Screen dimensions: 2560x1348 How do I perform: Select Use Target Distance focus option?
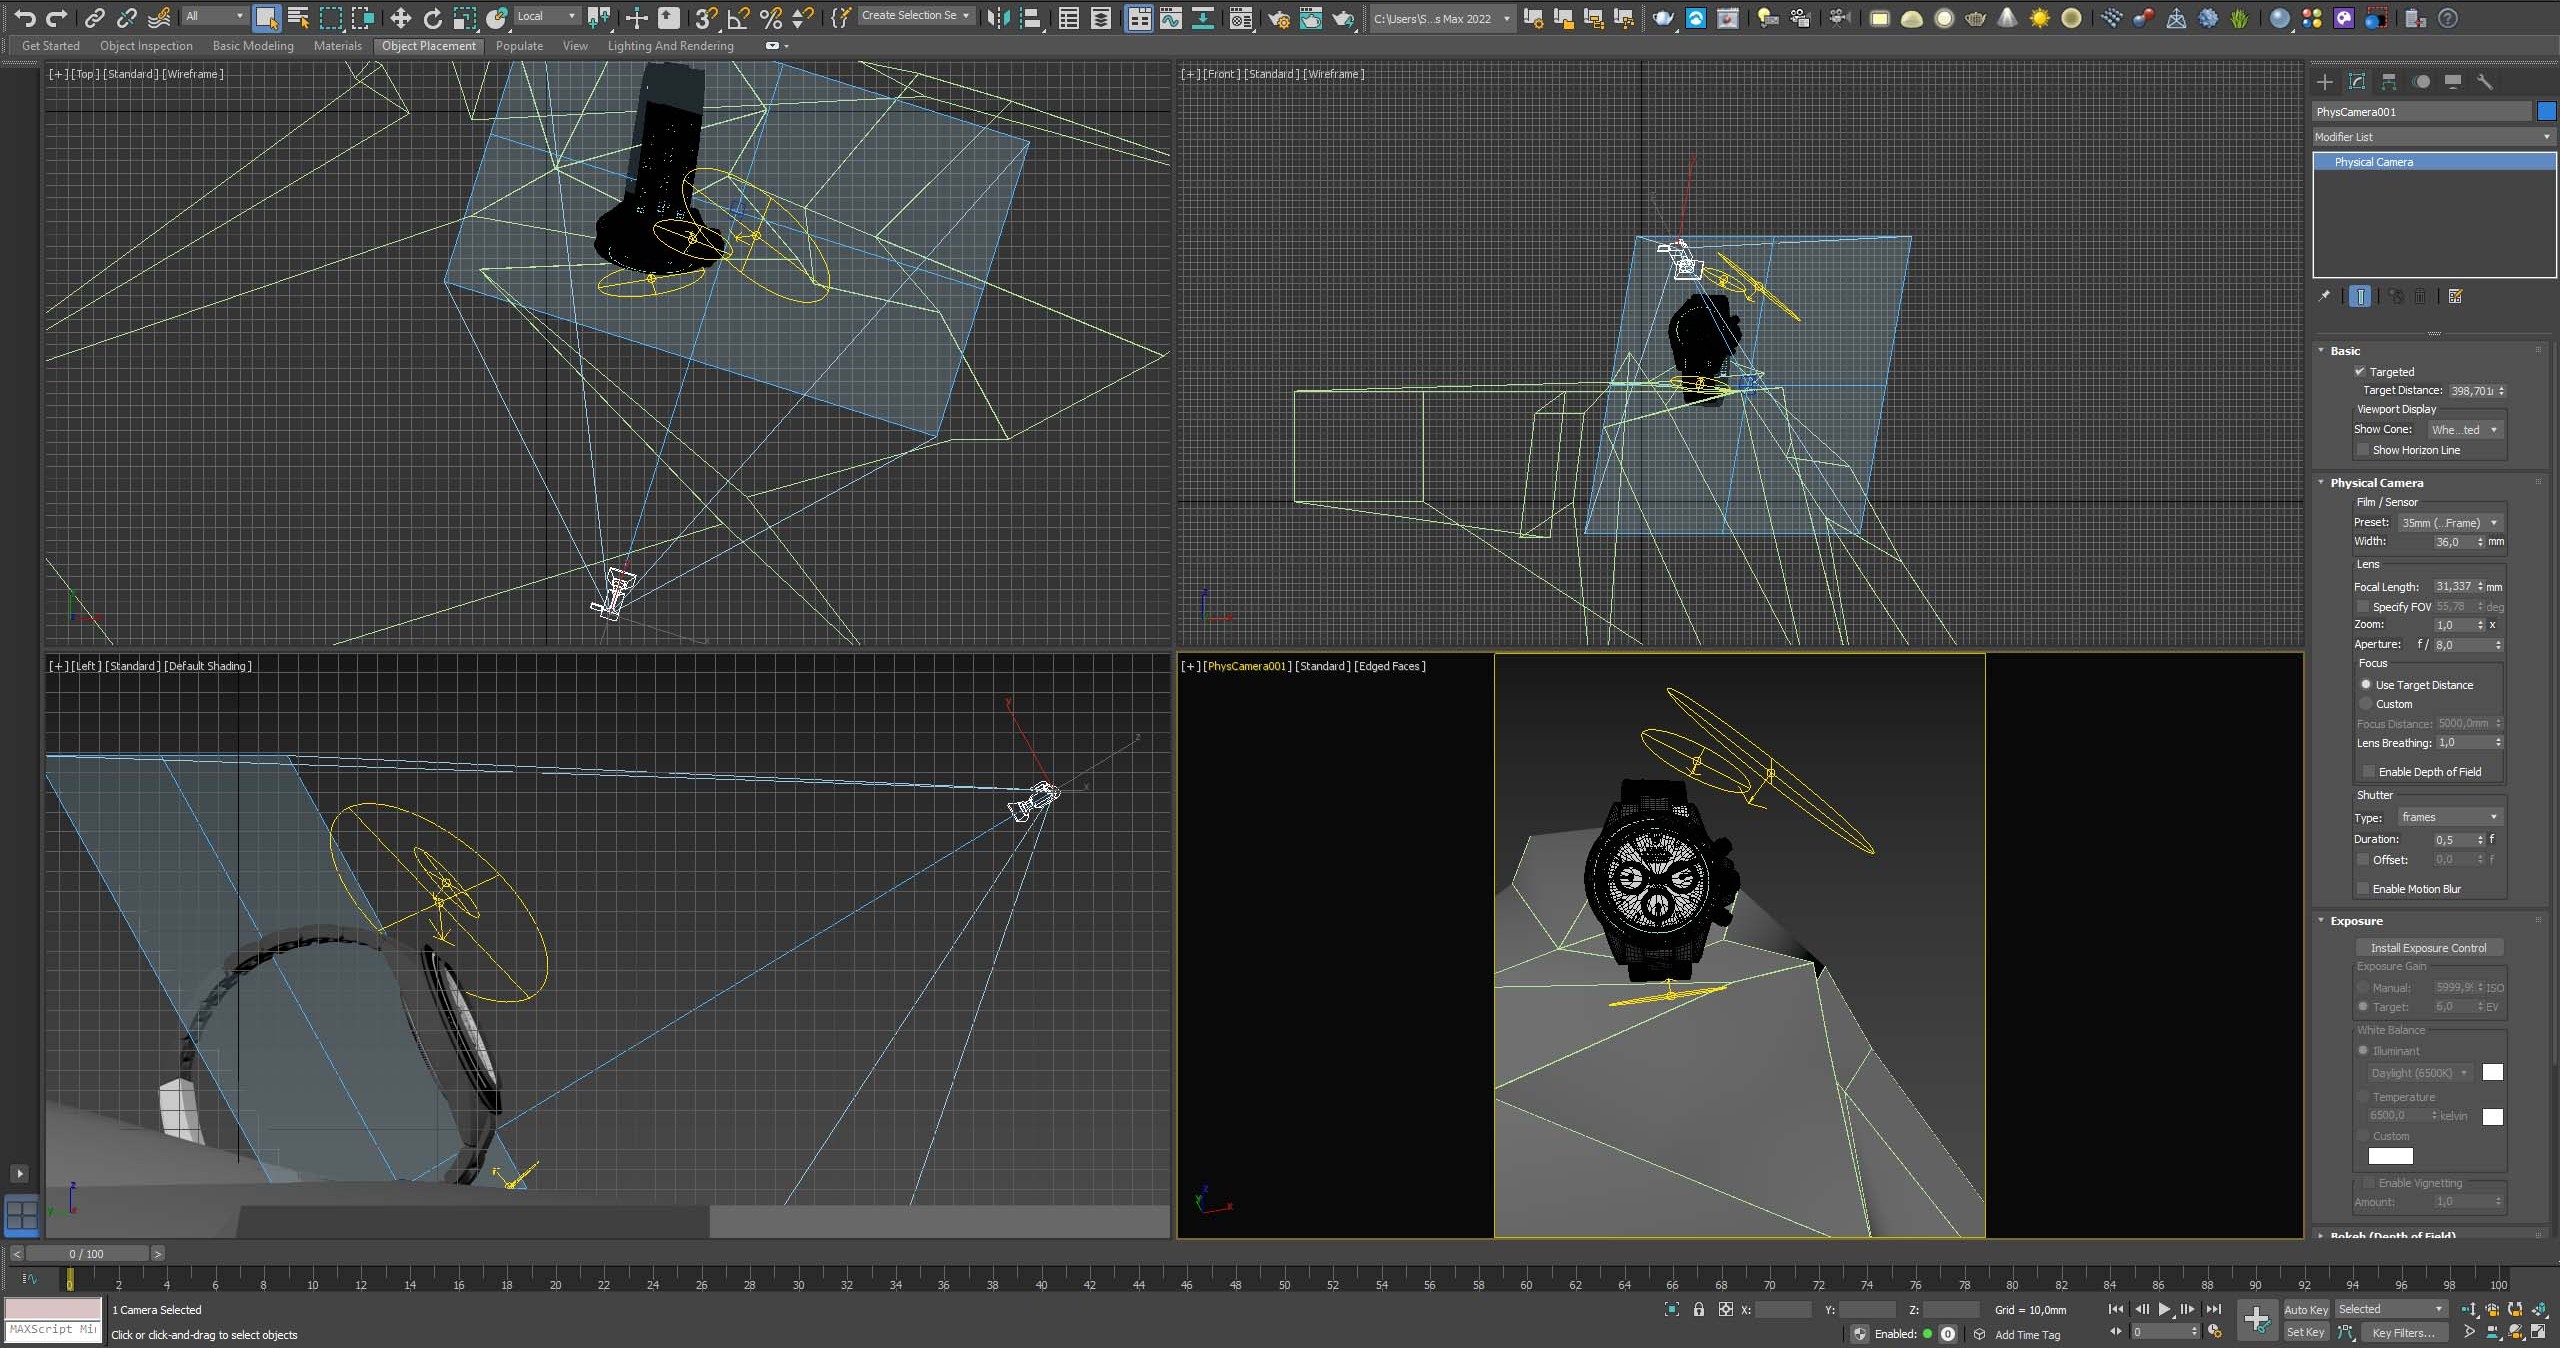click(x=2366, y=685)
